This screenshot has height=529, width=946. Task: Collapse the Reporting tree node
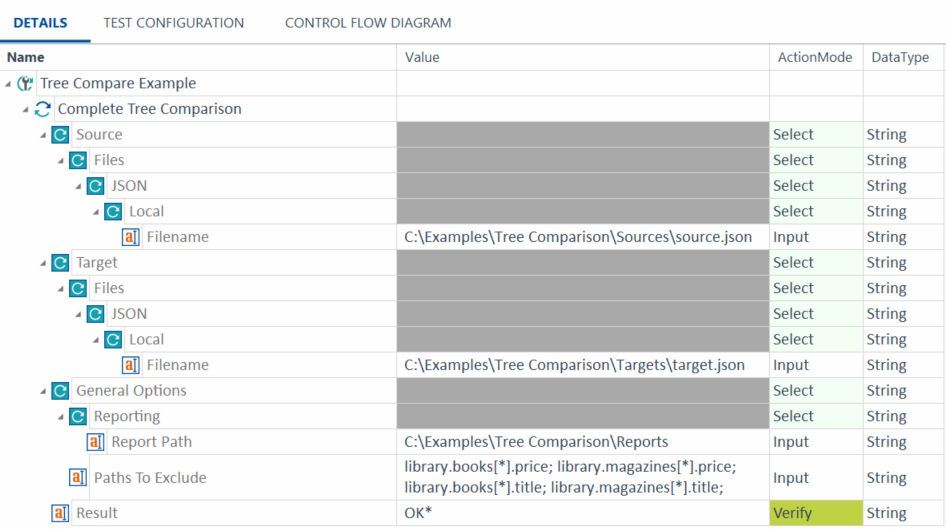(x=62, y=417)
